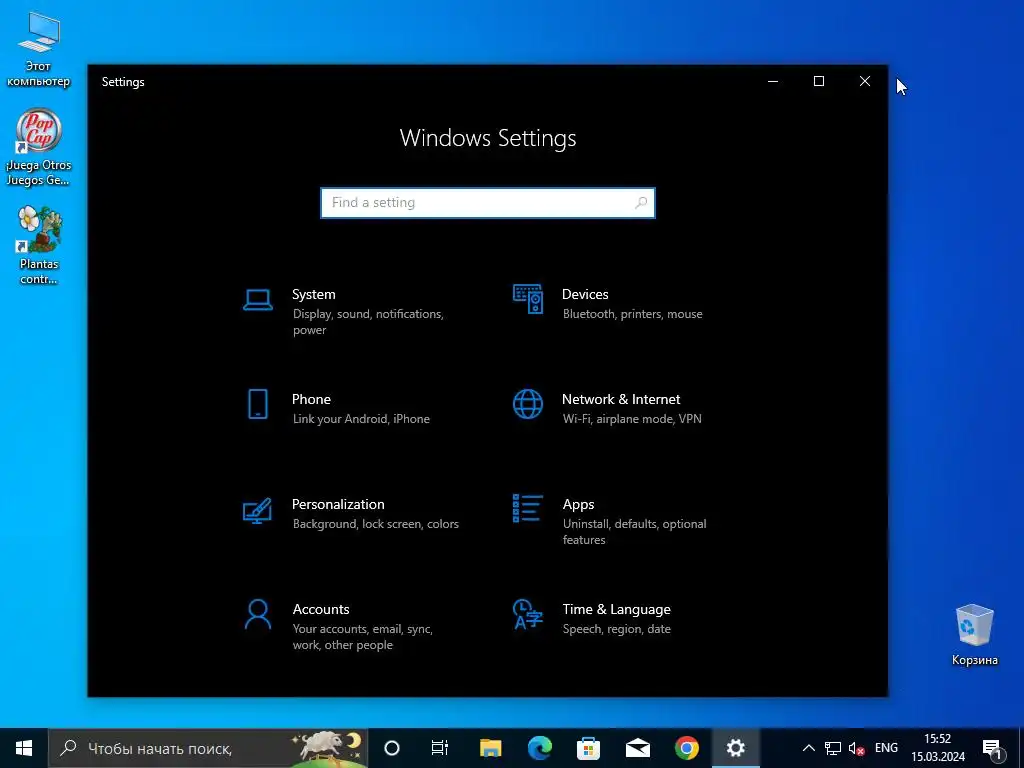Screen dimensions: 1024x768
Task: Click the Find a setting search box
Action: 488,203
